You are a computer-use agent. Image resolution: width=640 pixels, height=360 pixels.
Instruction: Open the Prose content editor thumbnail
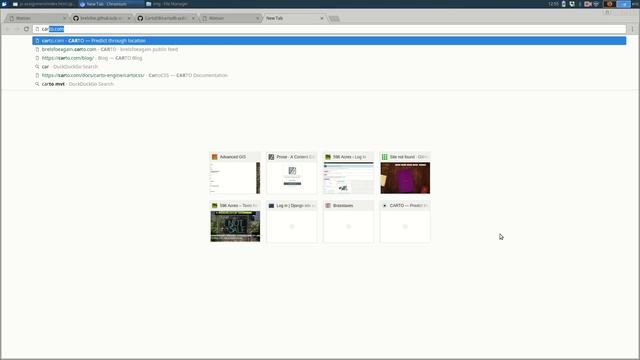click(292, 173)
